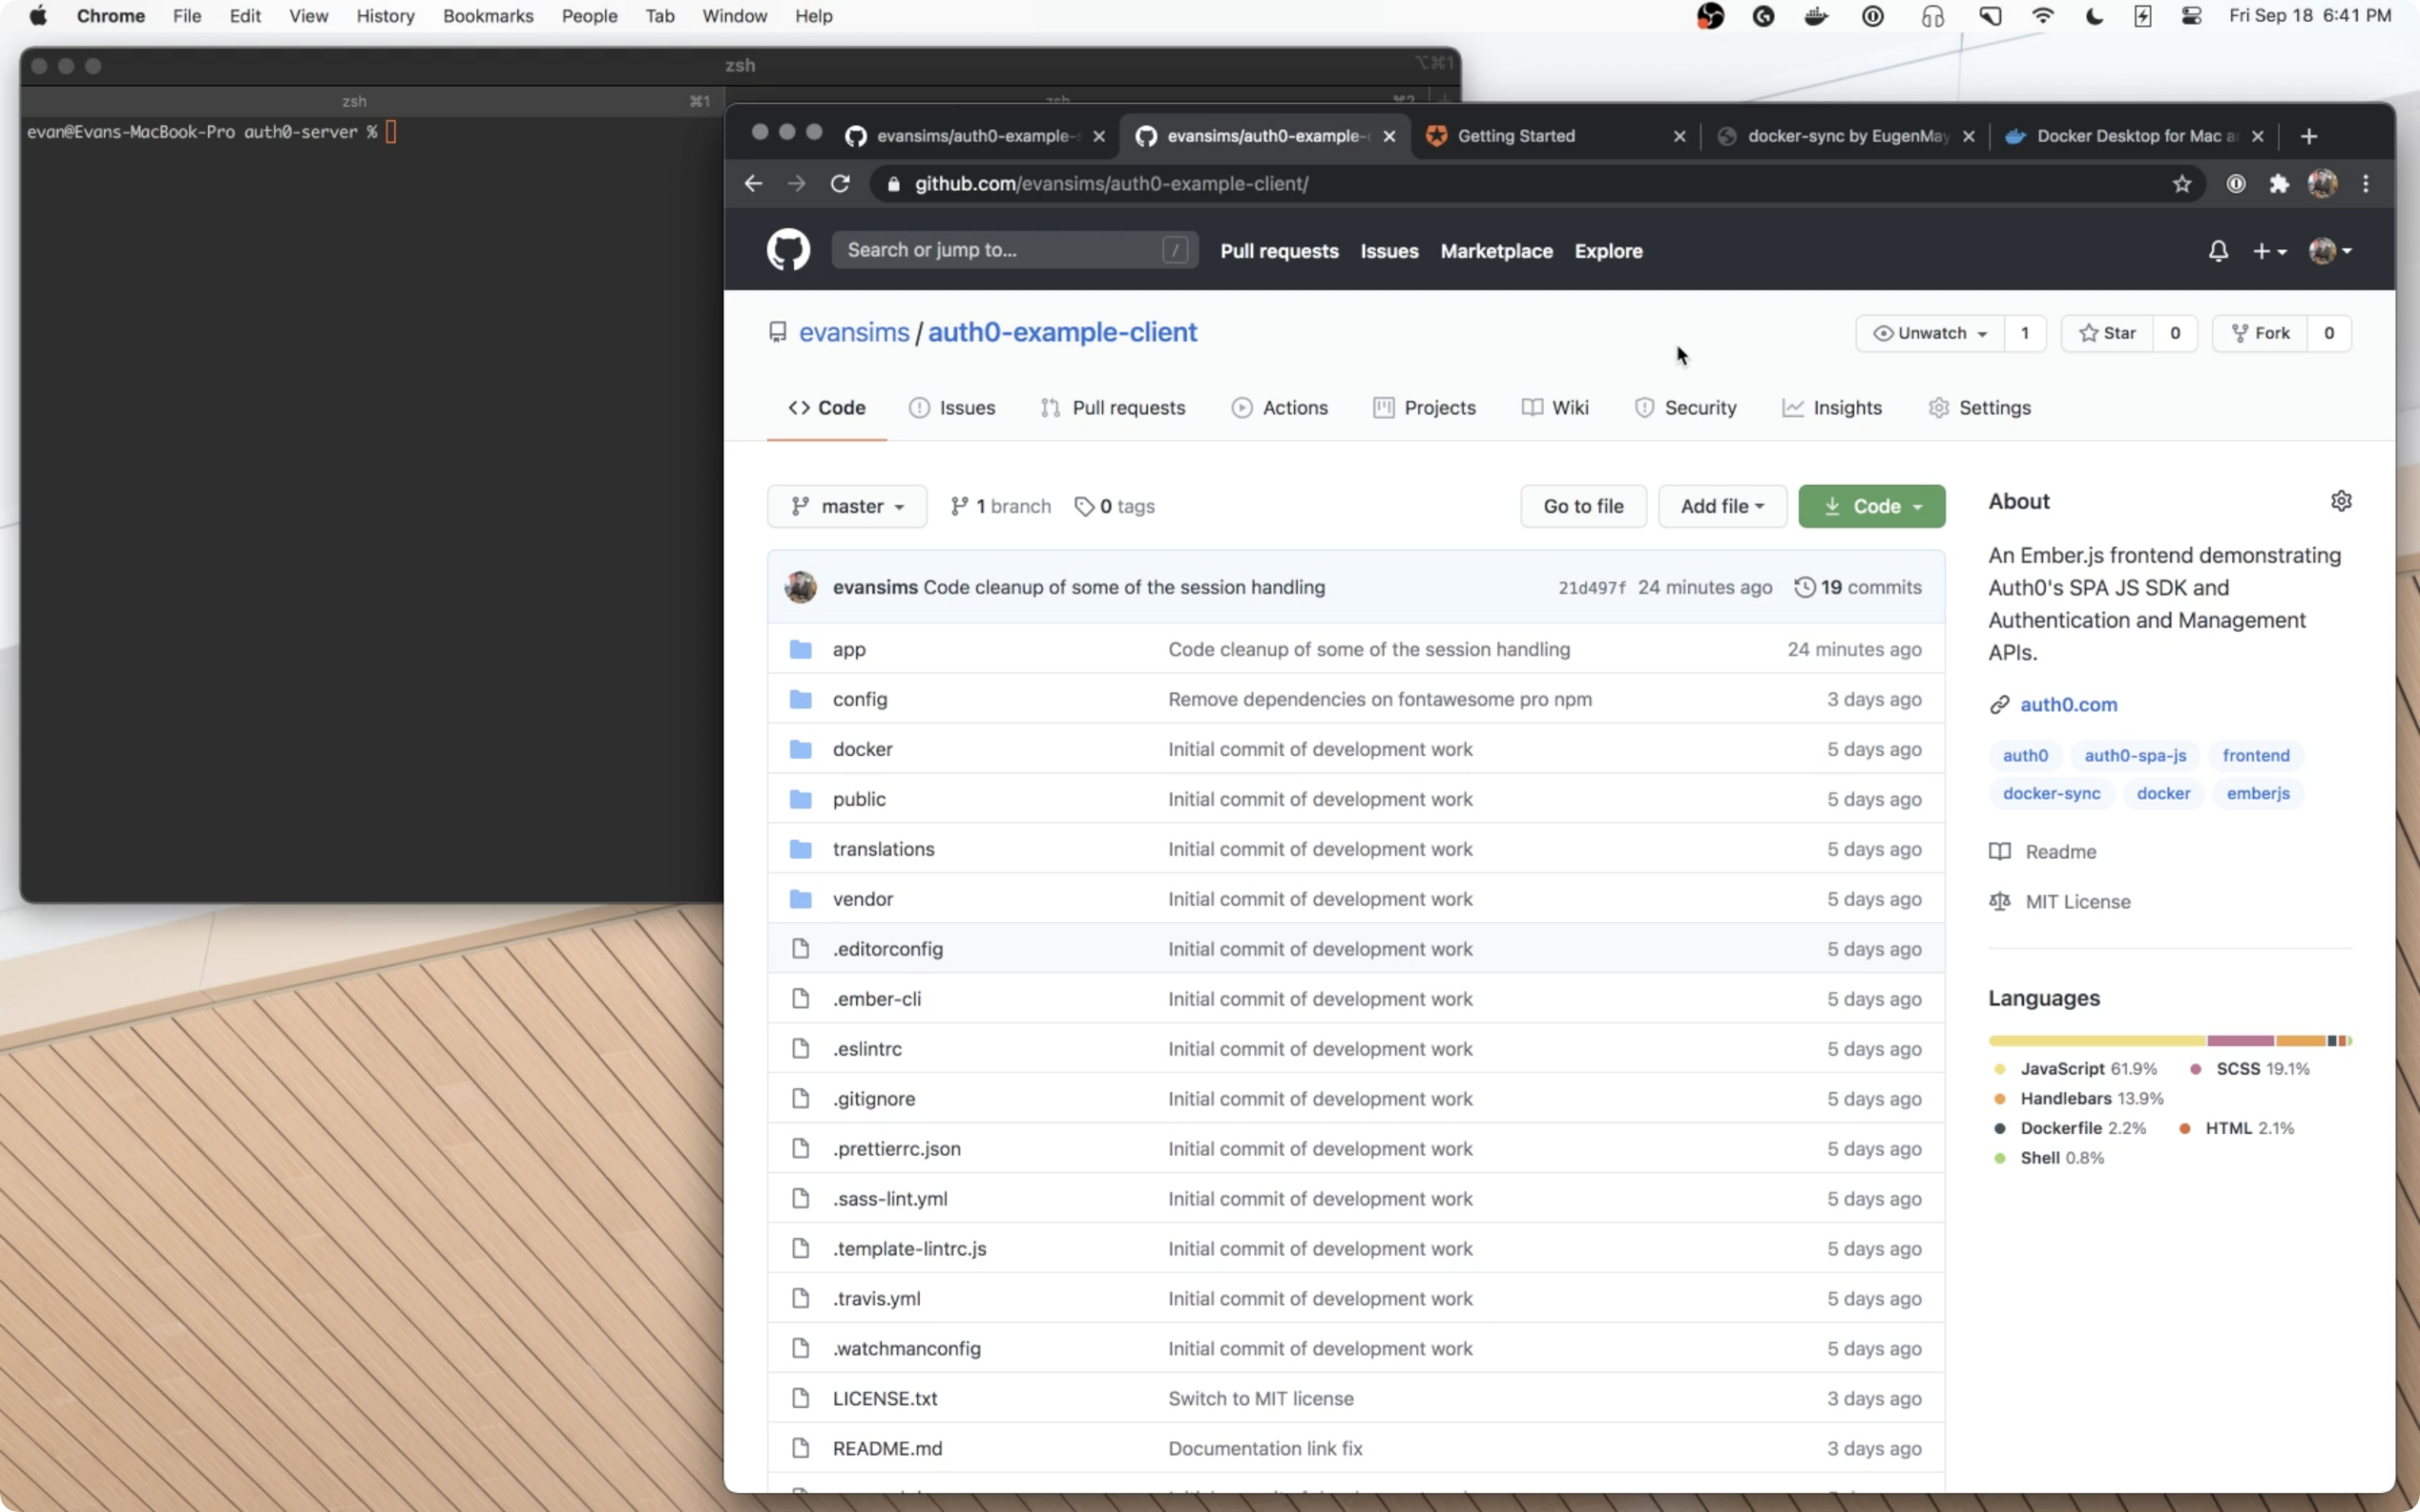
Task: Open the History menu
Action: [x=385, y=16]
